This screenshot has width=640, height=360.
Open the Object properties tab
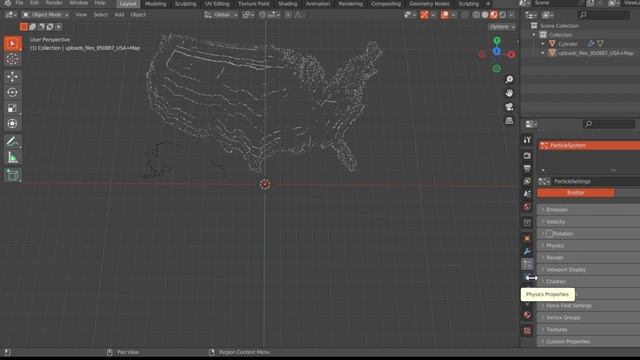click(x=527, y=238)
